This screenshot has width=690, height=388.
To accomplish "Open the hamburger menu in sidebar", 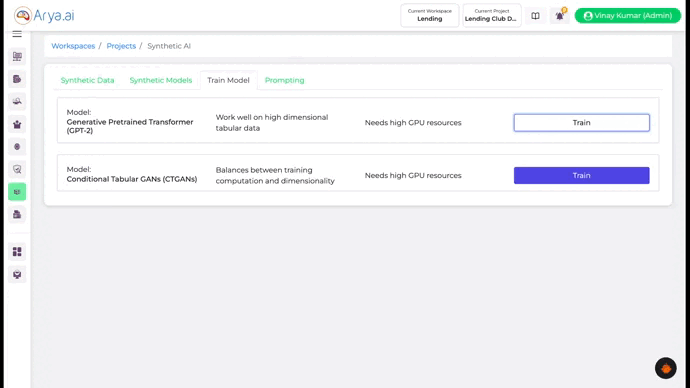I will pyautogui.click(x=17, y=34).
